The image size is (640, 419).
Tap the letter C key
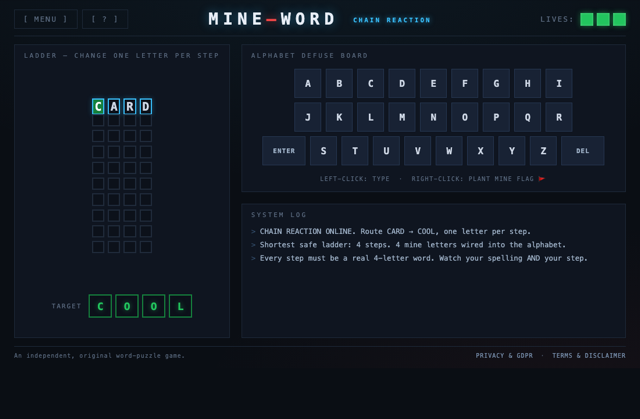pos(371,84)
